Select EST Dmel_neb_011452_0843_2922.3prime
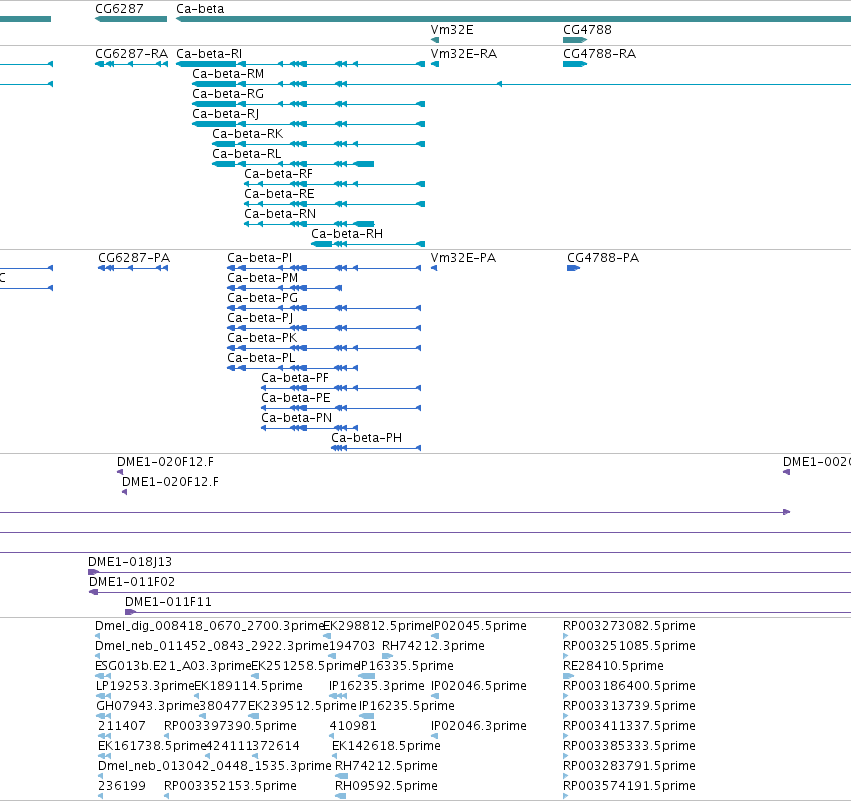 tap(212, 646)
